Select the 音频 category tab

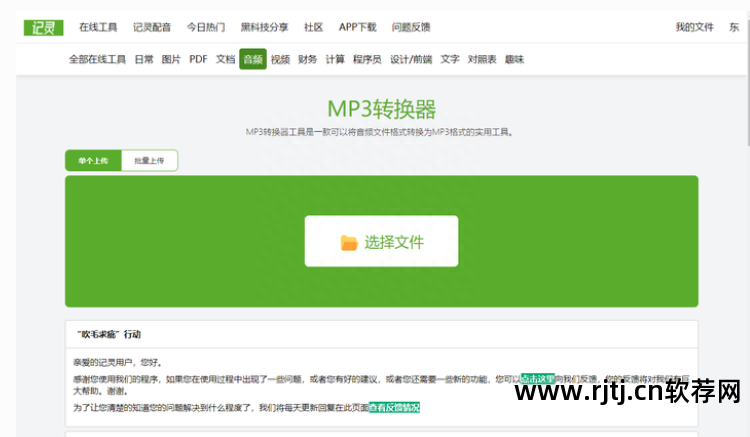pos(252,59)
